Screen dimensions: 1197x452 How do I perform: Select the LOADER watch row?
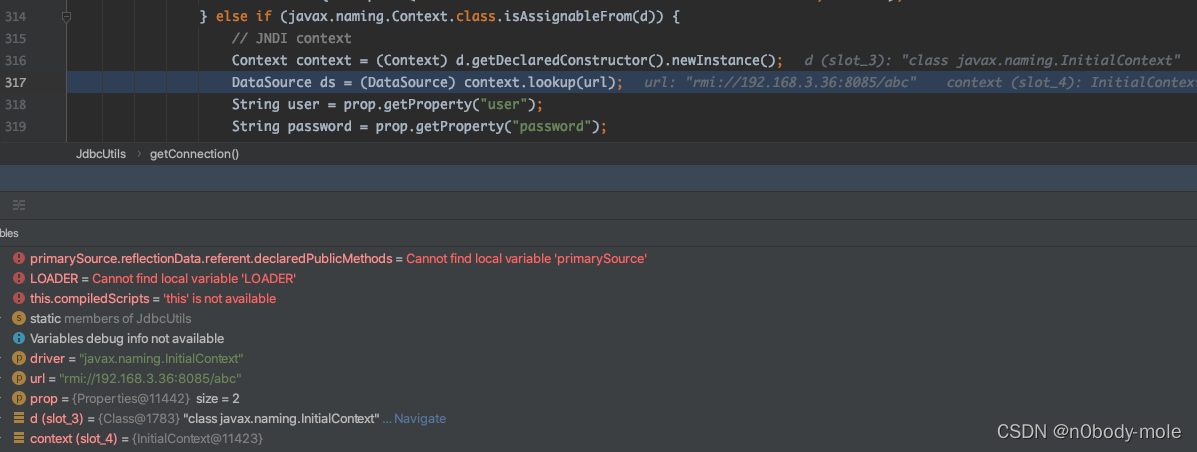coord(598,279)
